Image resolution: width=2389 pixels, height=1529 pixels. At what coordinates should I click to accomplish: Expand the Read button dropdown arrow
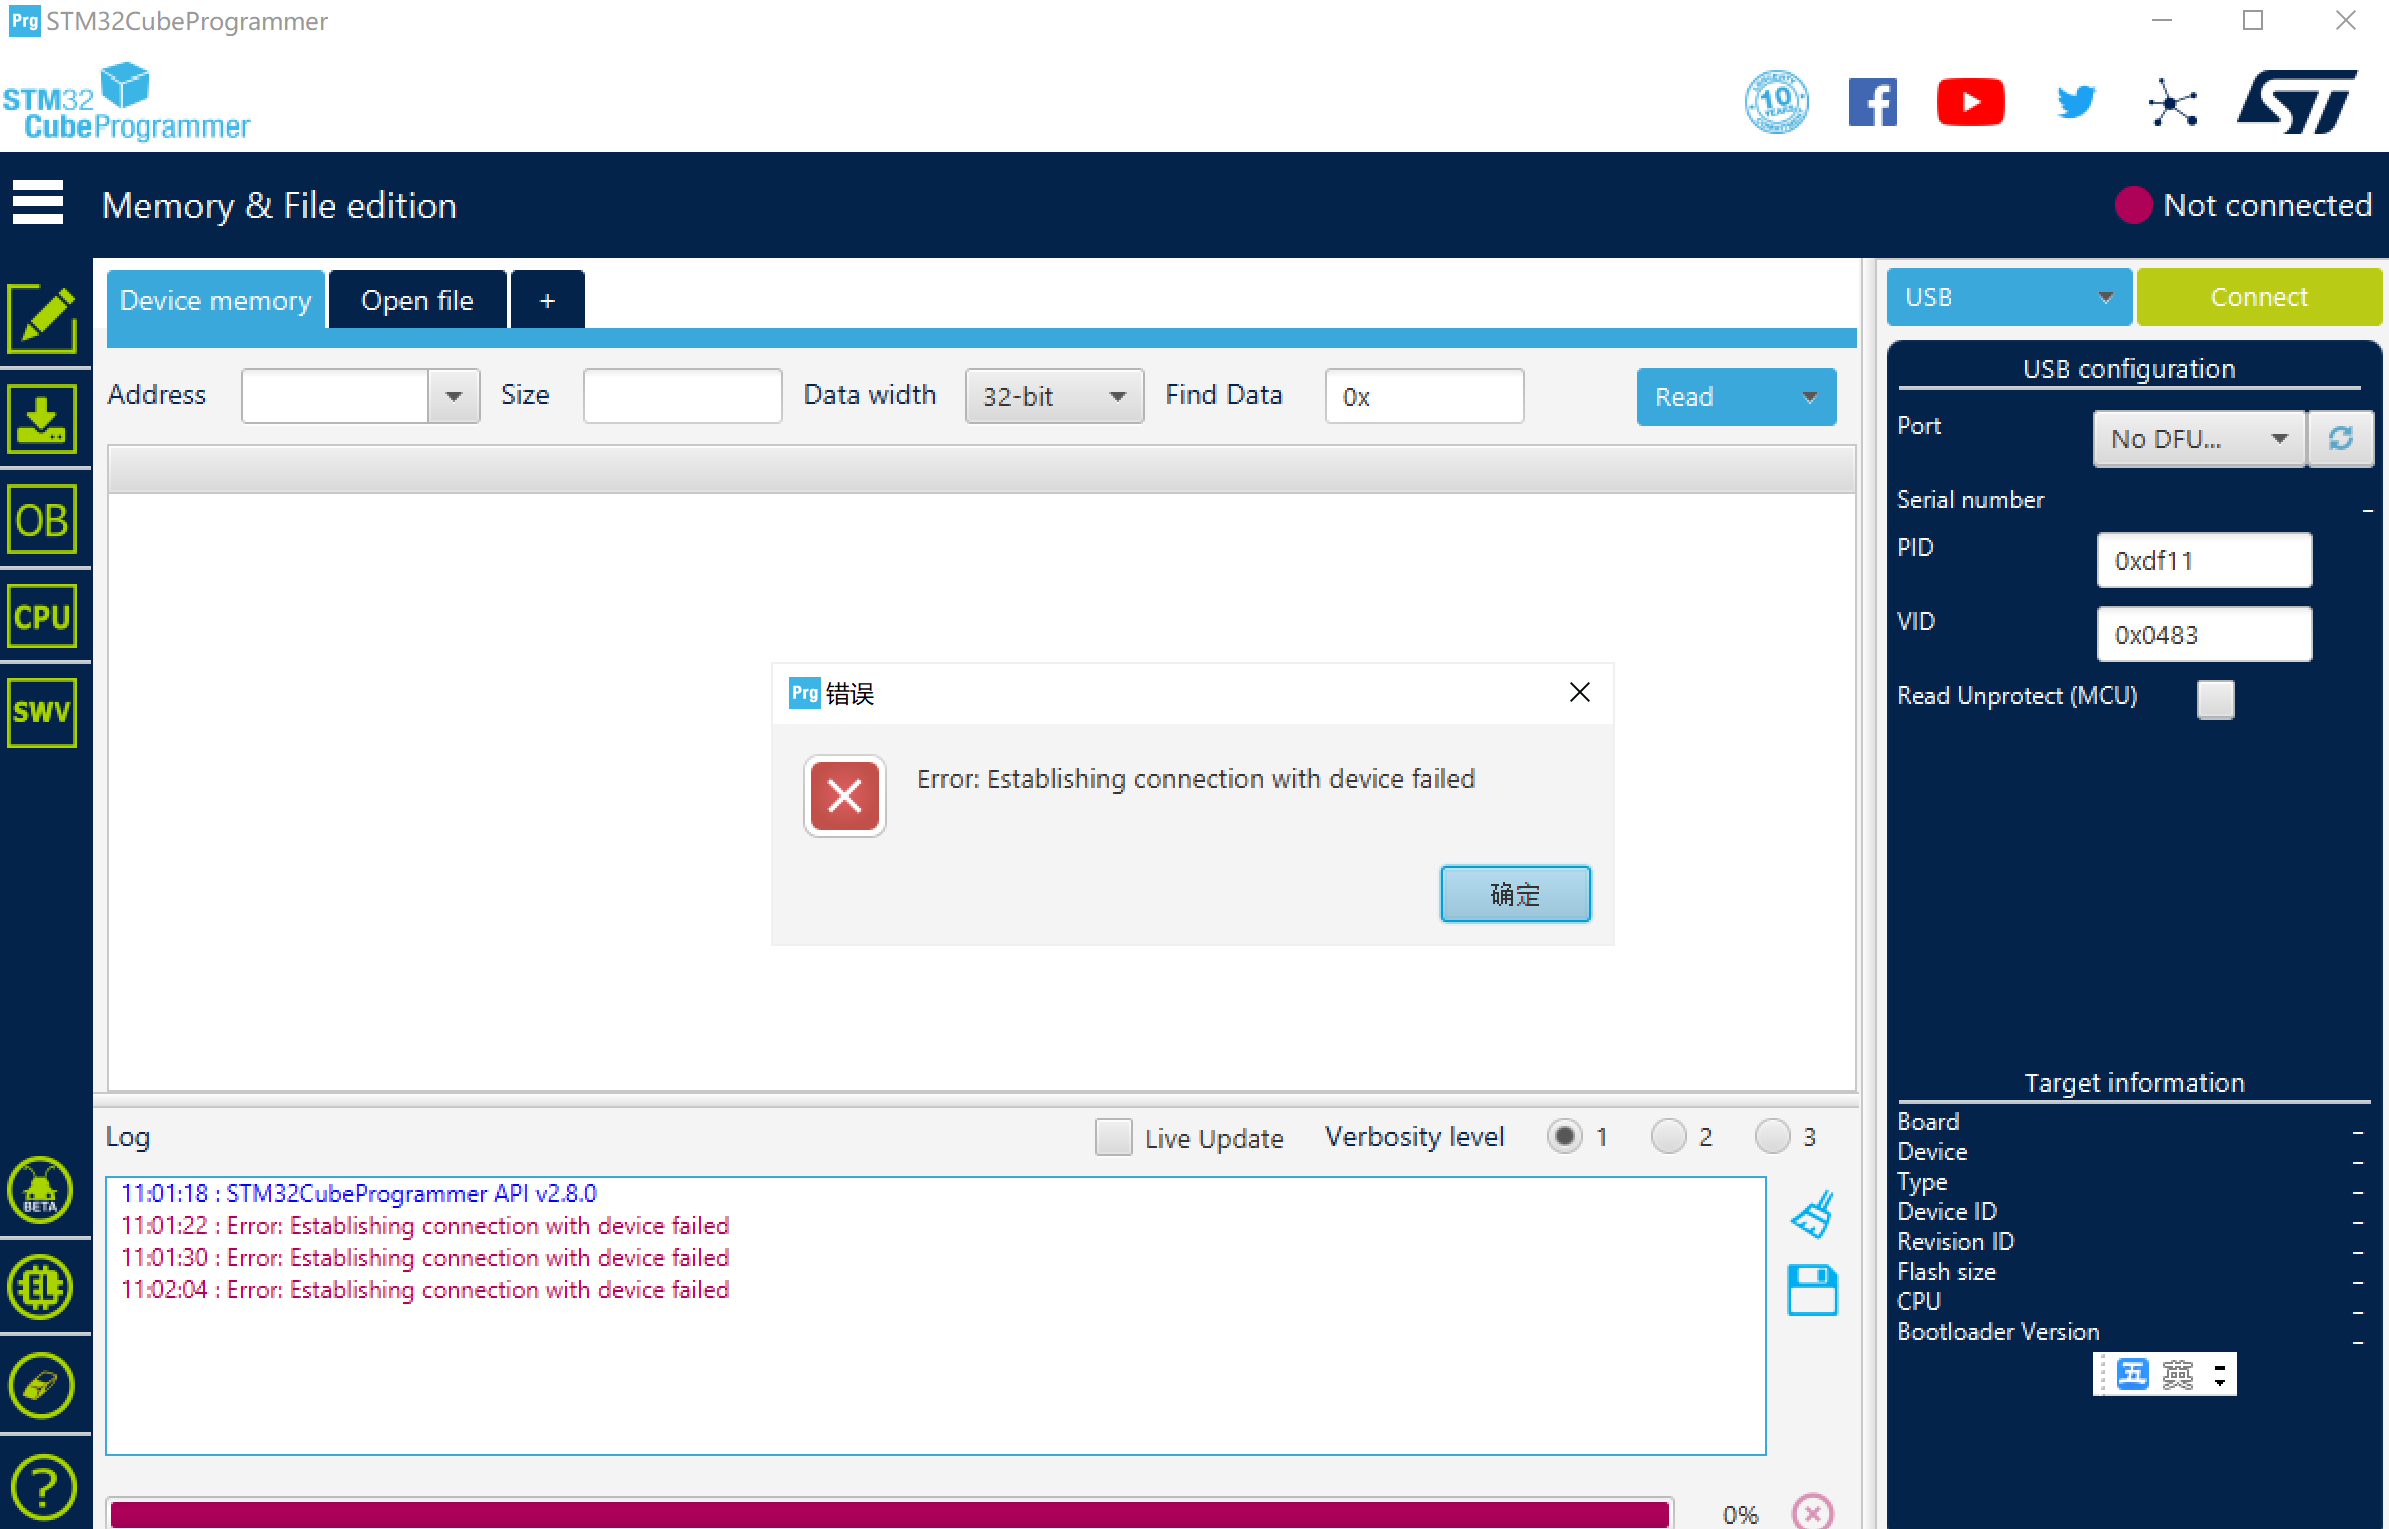[1810, 397]
